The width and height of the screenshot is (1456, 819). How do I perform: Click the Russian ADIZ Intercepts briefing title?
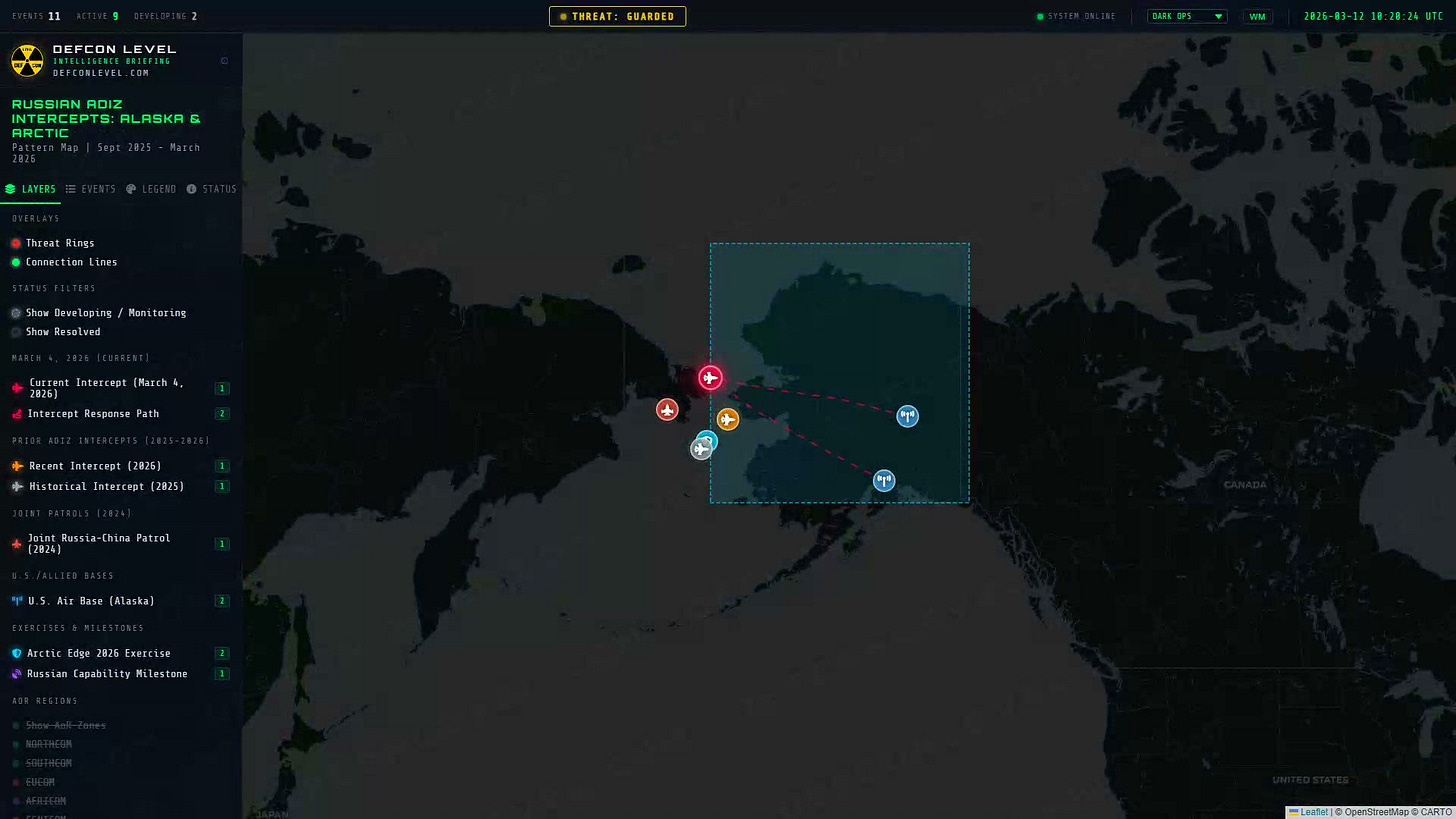click(106, 118)
